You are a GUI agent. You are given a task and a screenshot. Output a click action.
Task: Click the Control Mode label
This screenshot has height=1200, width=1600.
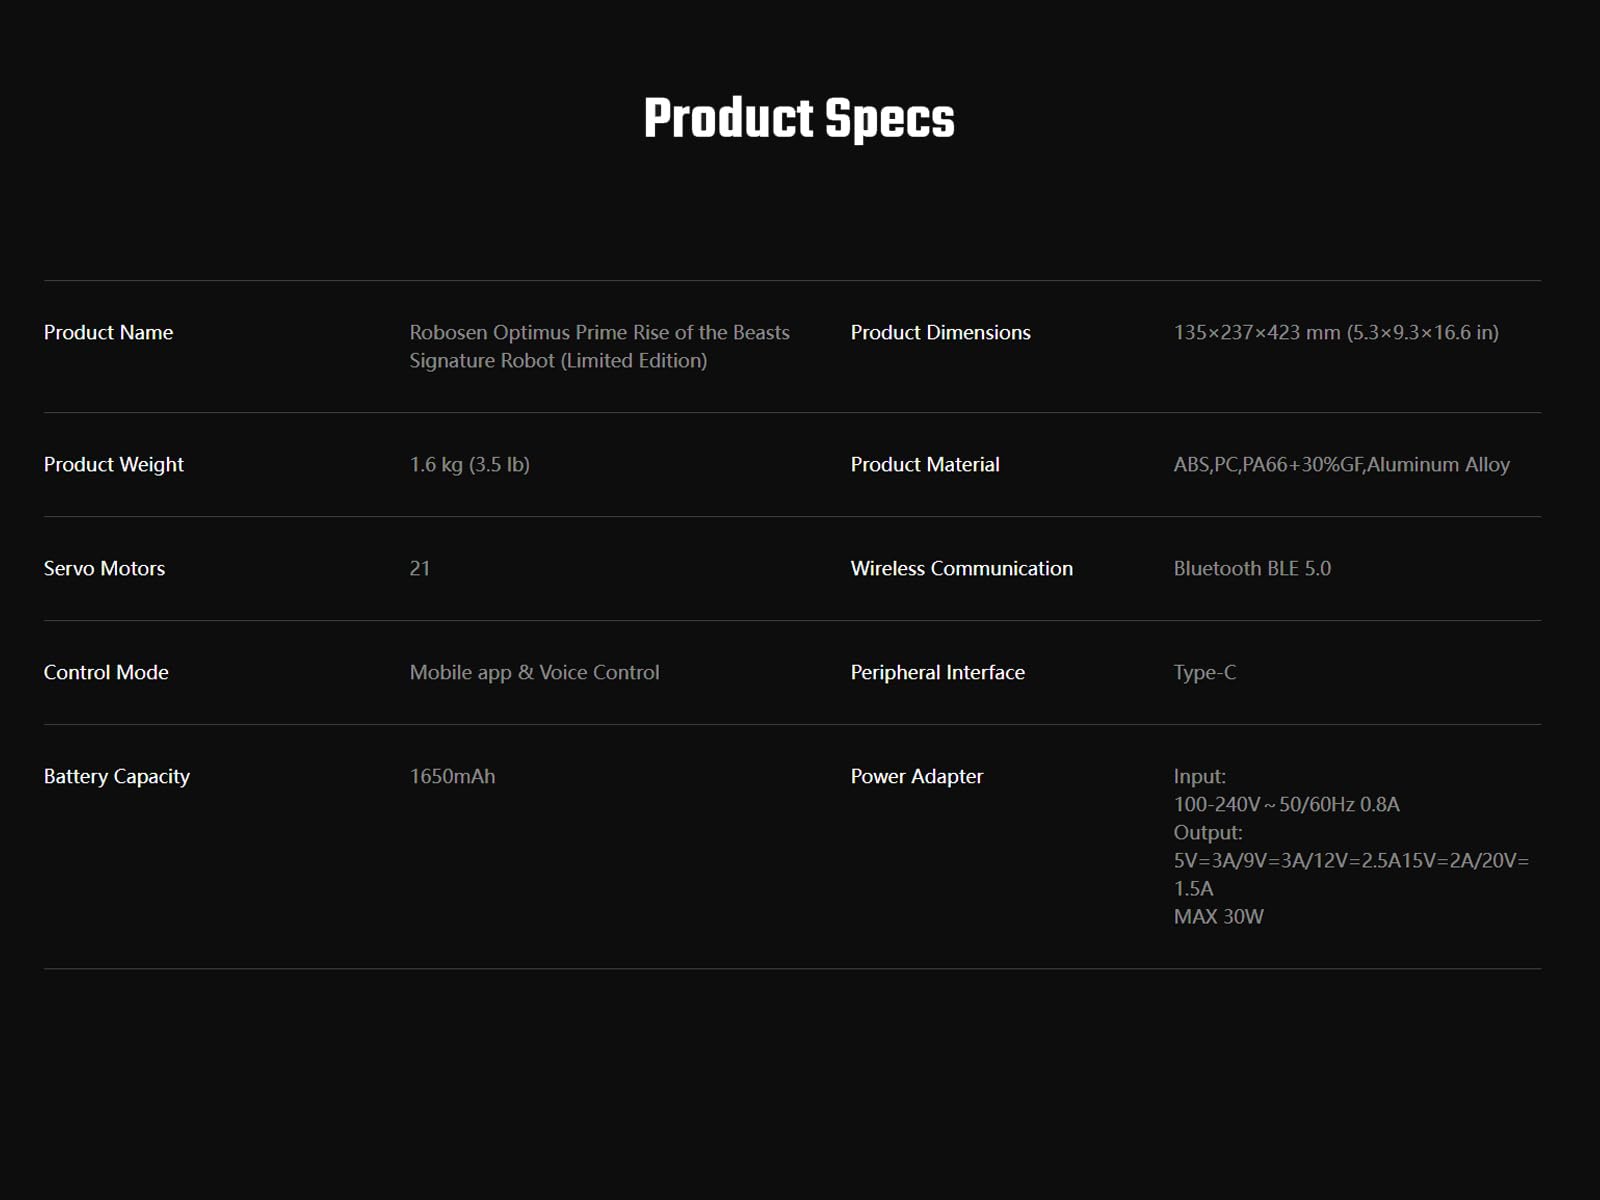(106, 673)
